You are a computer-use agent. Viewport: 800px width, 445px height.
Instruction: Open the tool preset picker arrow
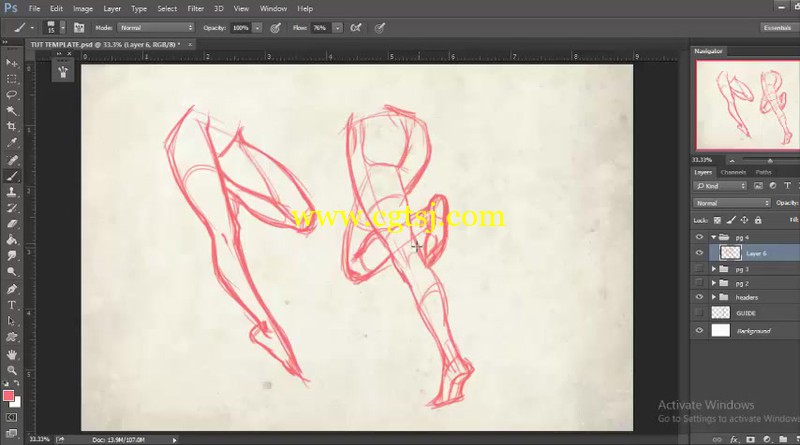[32, 28]
